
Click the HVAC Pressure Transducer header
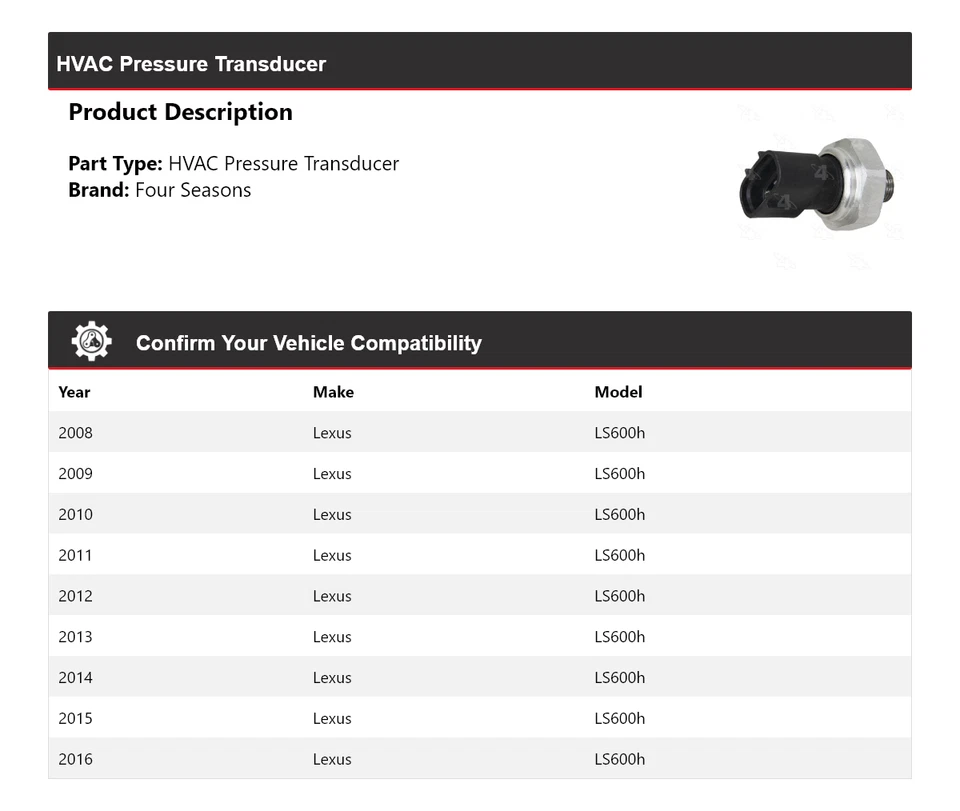point(191,64)
